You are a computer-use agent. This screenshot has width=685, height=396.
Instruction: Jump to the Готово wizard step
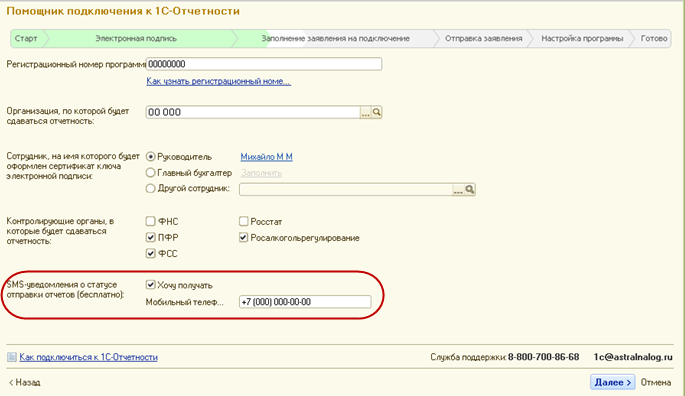coord(654,38)
